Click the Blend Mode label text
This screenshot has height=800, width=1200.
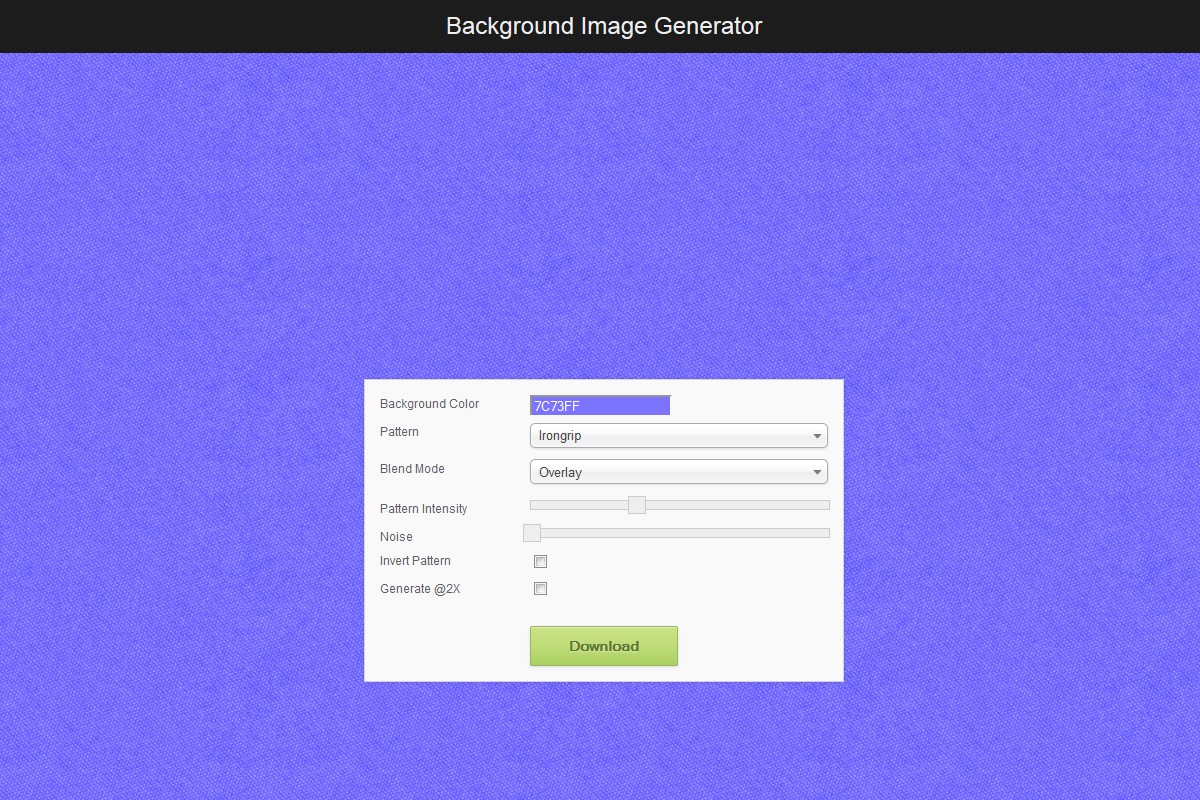(x=412, y=469)
